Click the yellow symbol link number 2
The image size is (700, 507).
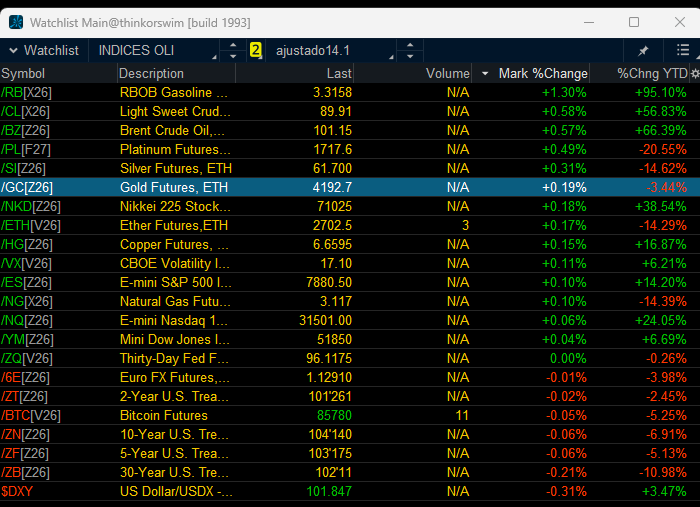click(x=255, y=50)
